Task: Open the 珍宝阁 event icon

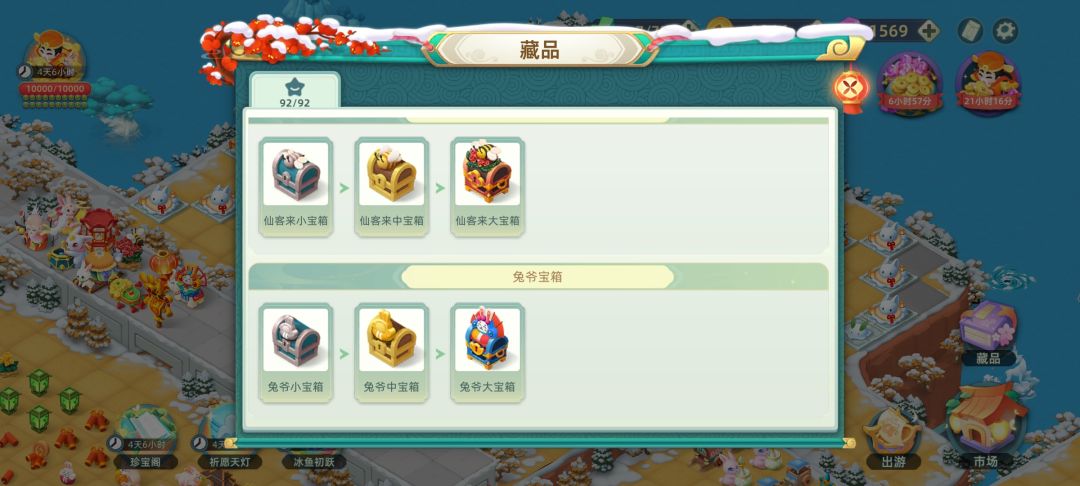Action: coord(145,436)
